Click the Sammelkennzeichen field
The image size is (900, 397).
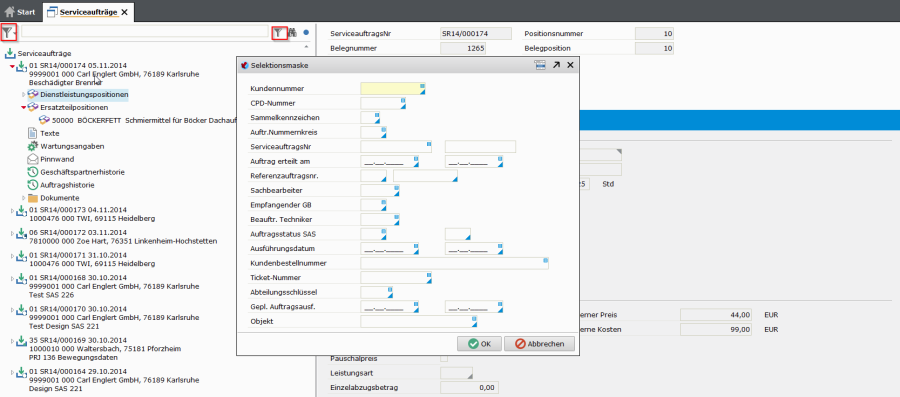point(370,118)
